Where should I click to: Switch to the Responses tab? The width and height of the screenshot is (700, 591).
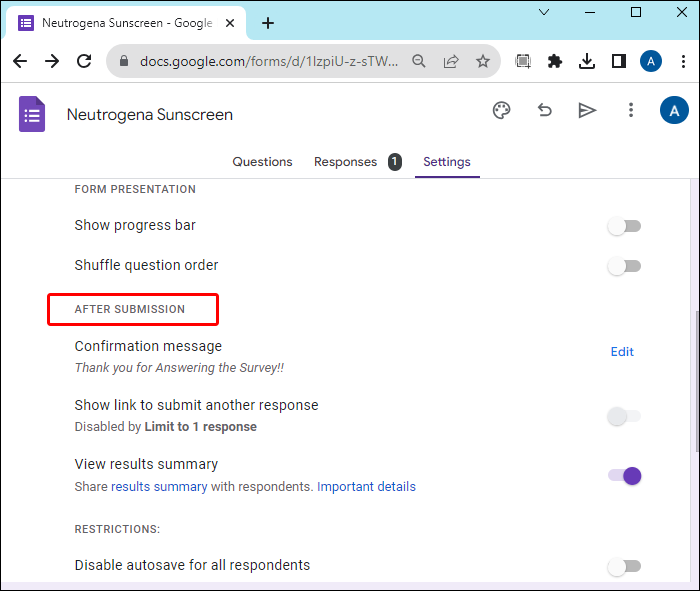(345, 162)
